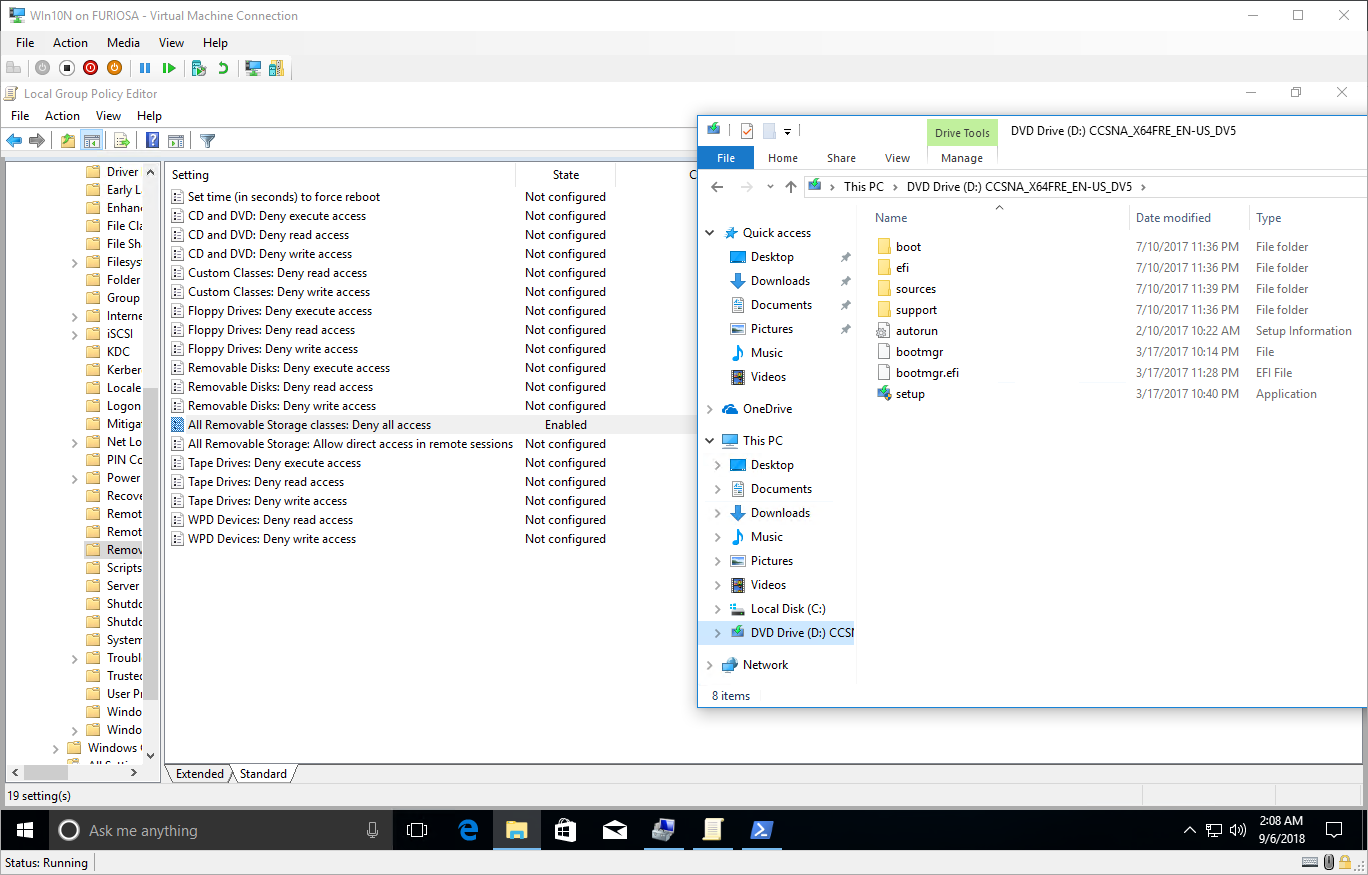Open the Policy Editor View menu
Image resolution: width=1368 pixels, height=875 pixels.
pos(108,116)
